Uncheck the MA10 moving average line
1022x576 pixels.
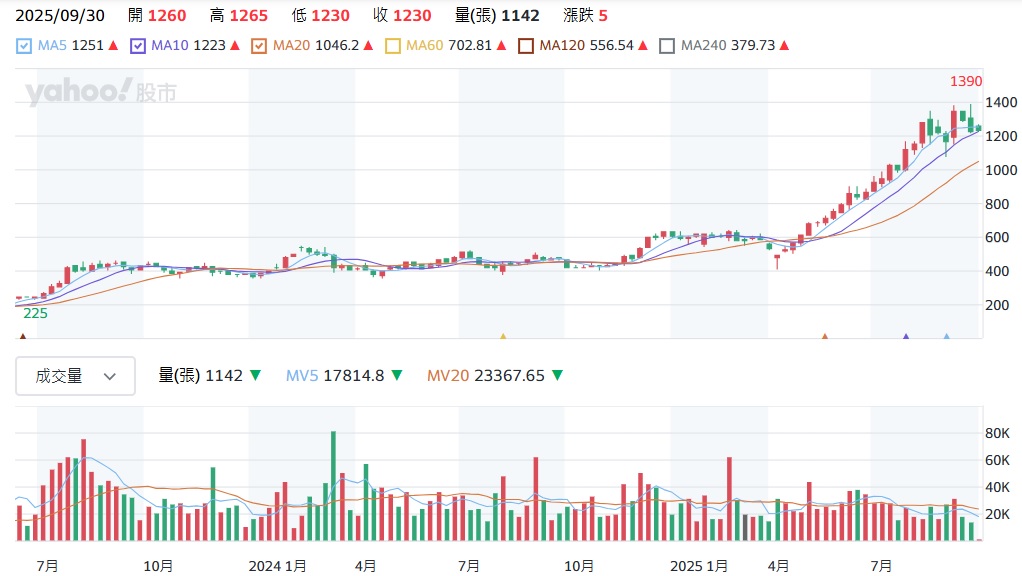(x=138, y=45)
